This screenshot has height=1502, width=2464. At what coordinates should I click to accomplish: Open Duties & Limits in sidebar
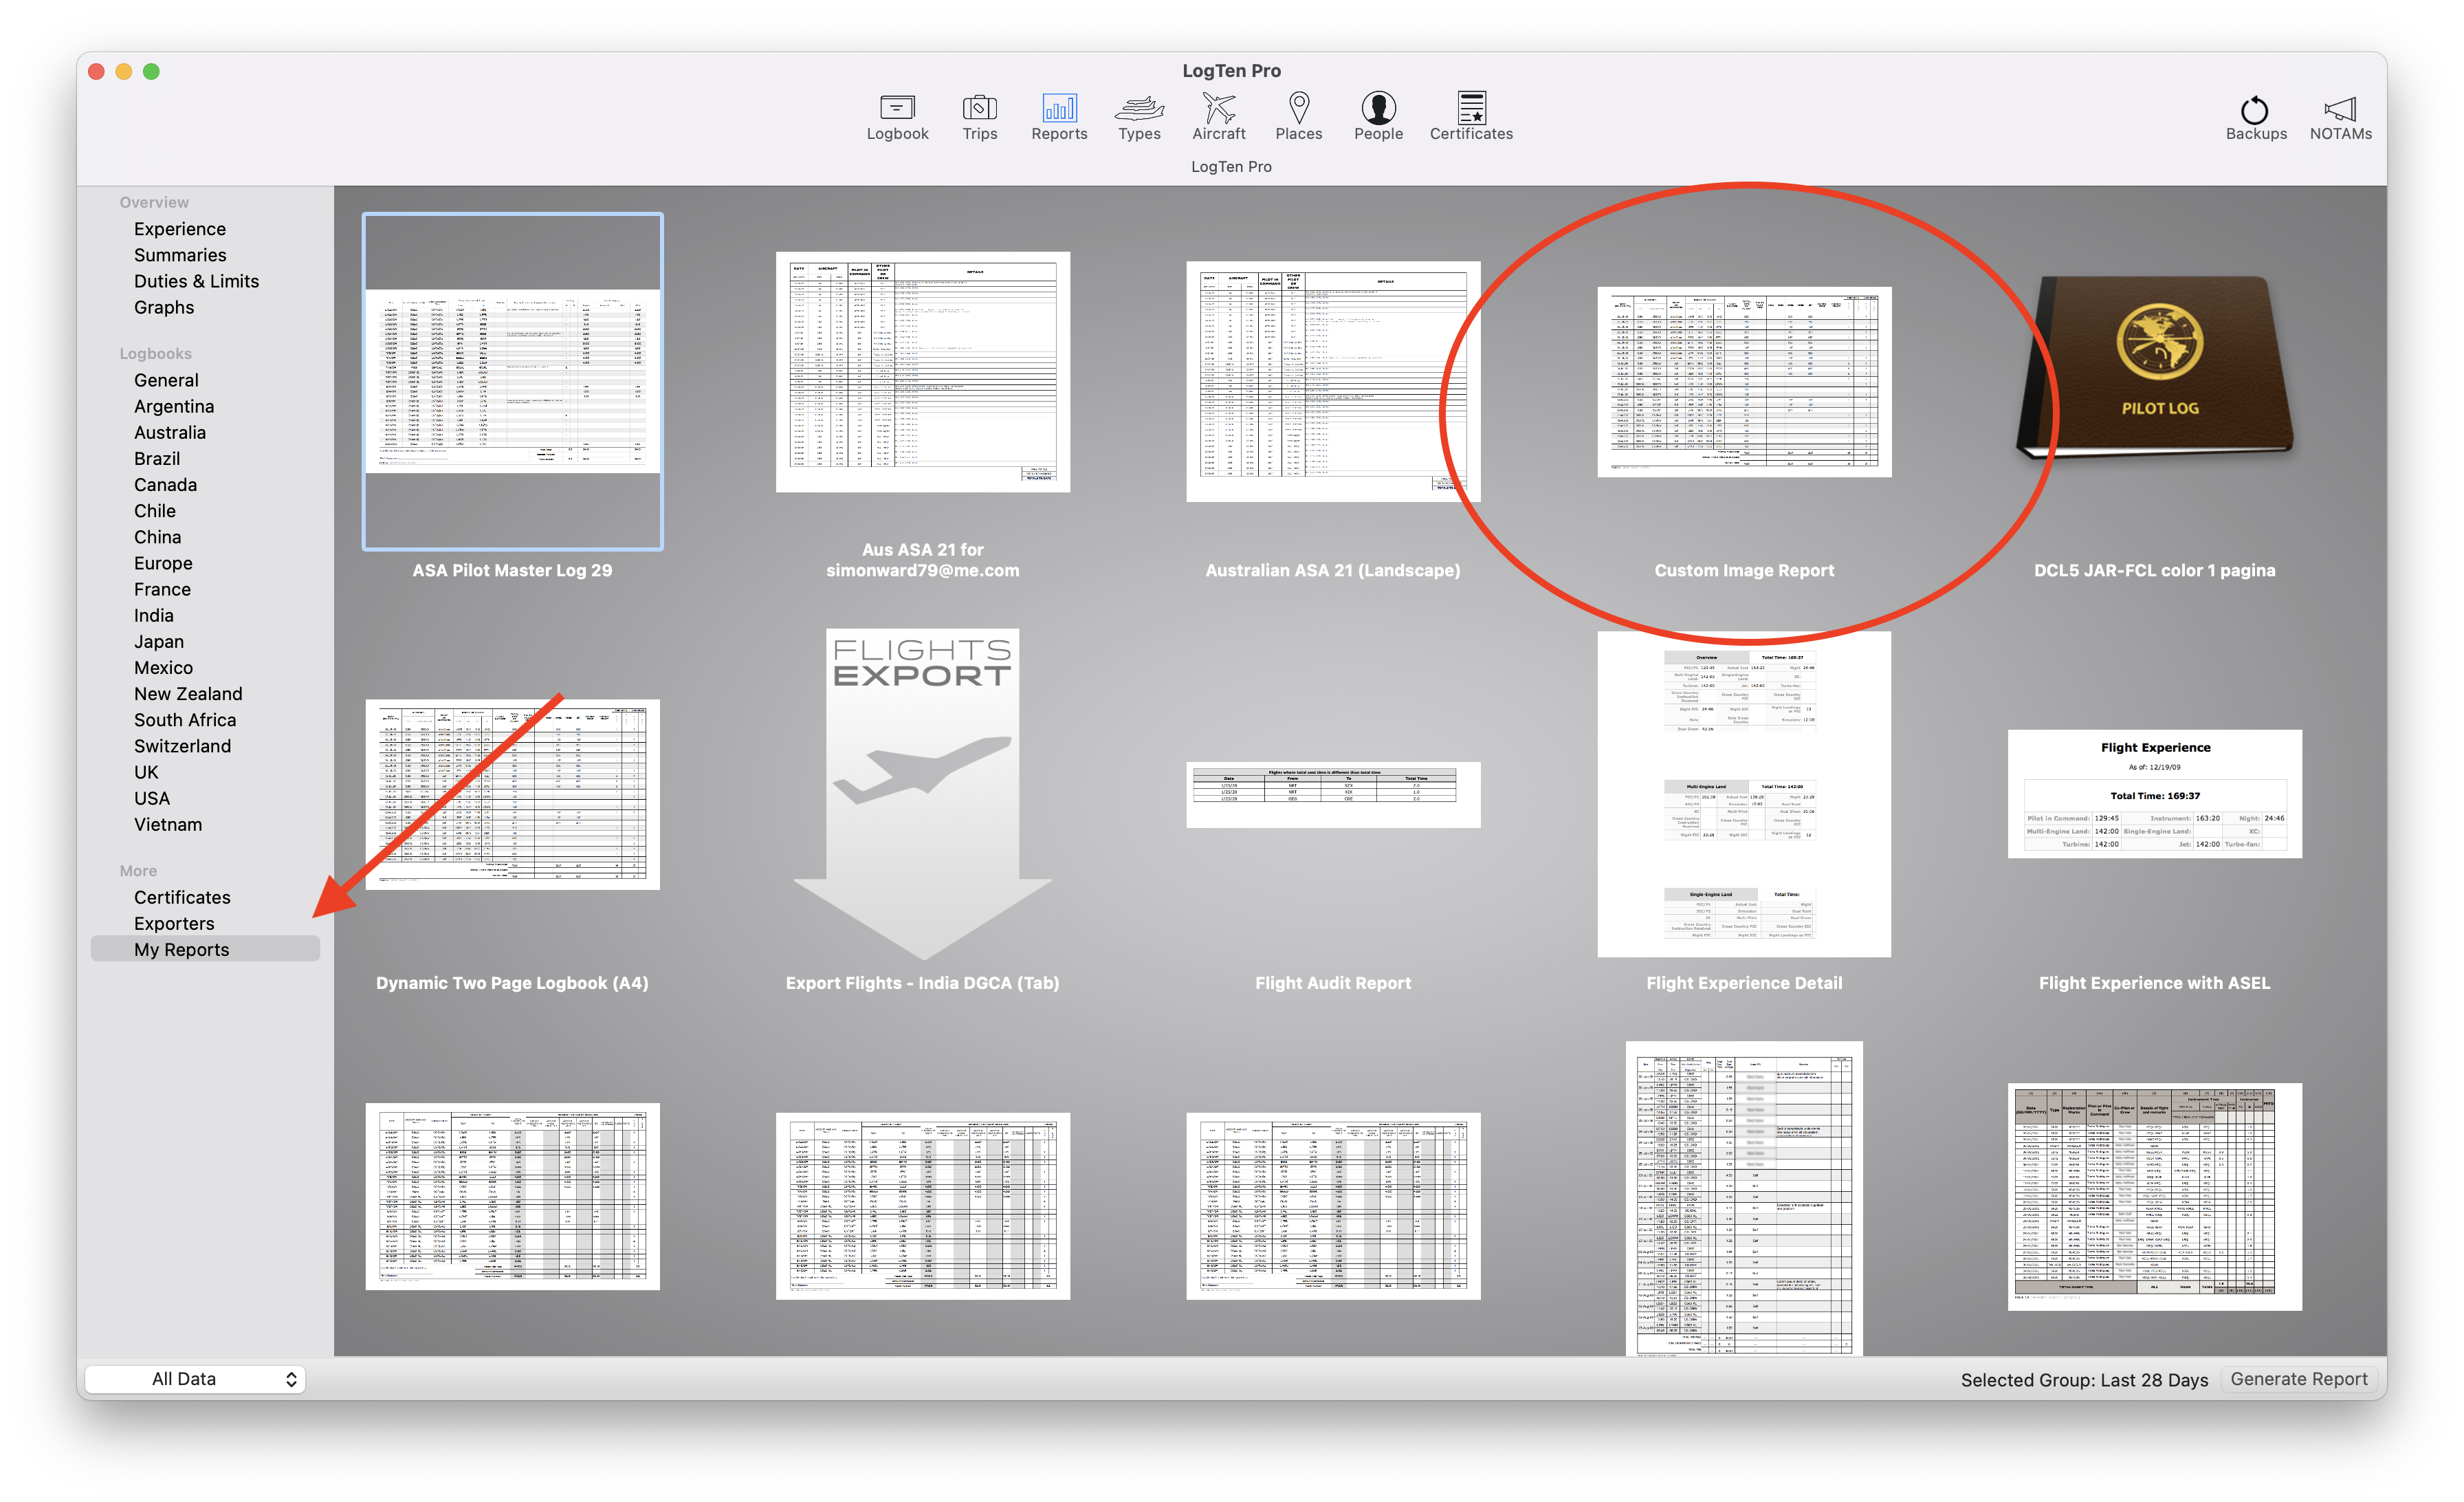click(x=196, y=281)
